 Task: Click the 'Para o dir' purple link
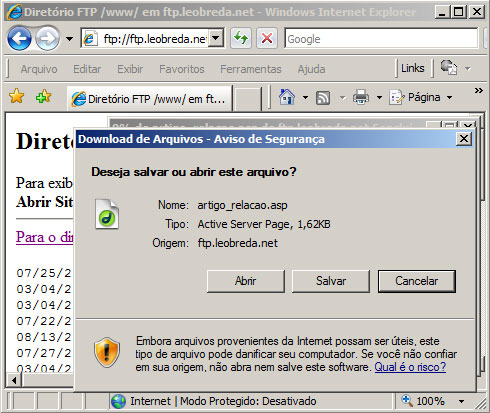point(44,237)
